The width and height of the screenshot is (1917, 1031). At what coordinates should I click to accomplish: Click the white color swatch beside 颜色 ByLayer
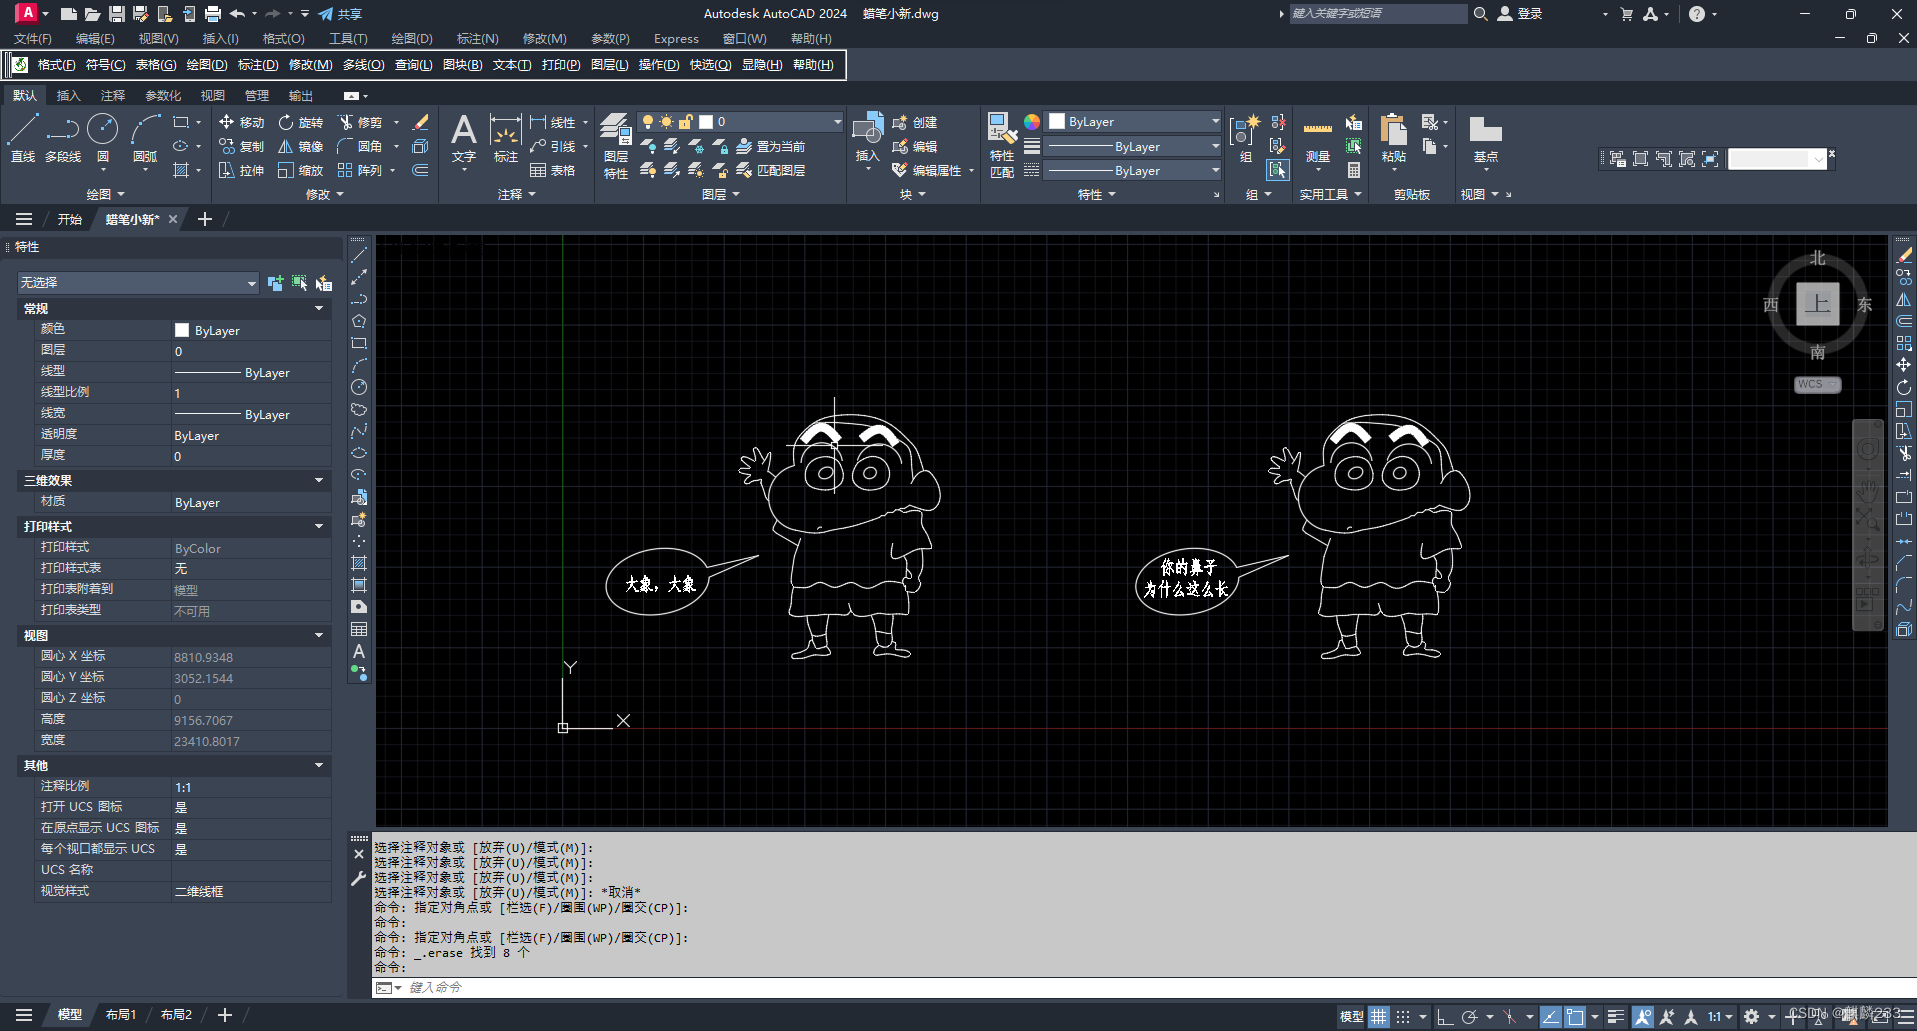tap(182, 330)
